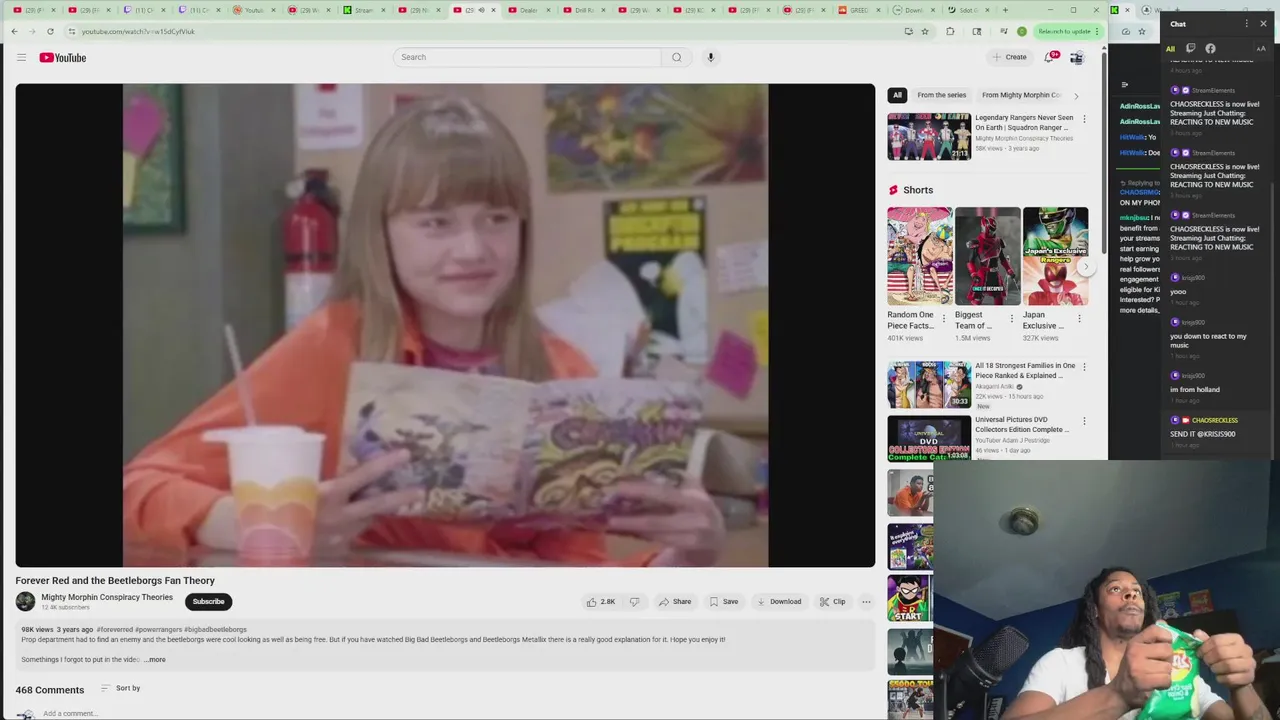Click the main video player
This screenshot has height=720, width=1280.
pos(445,325)
